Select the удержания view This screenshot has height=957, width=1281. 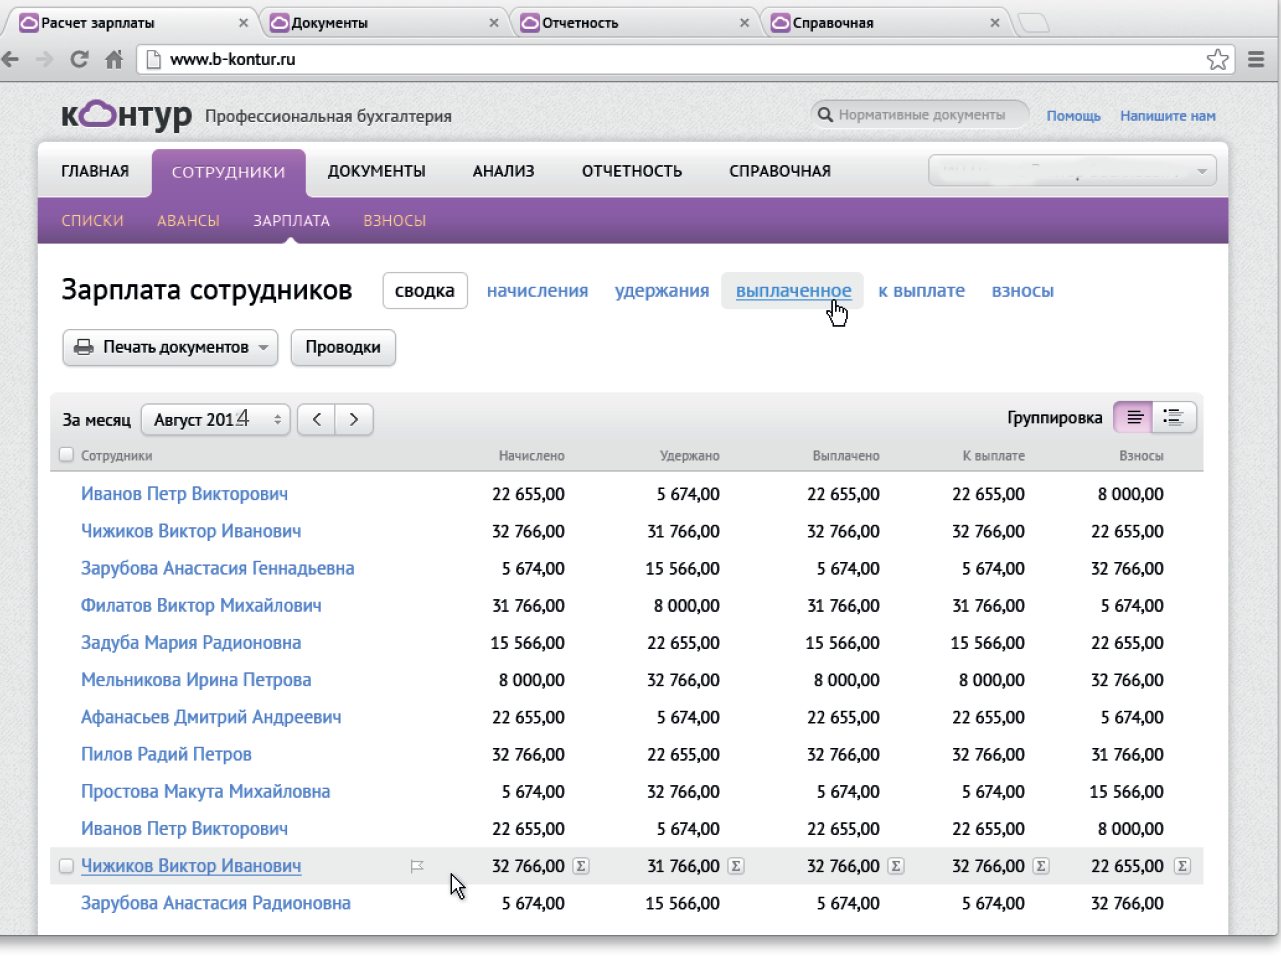click(662, 291)
